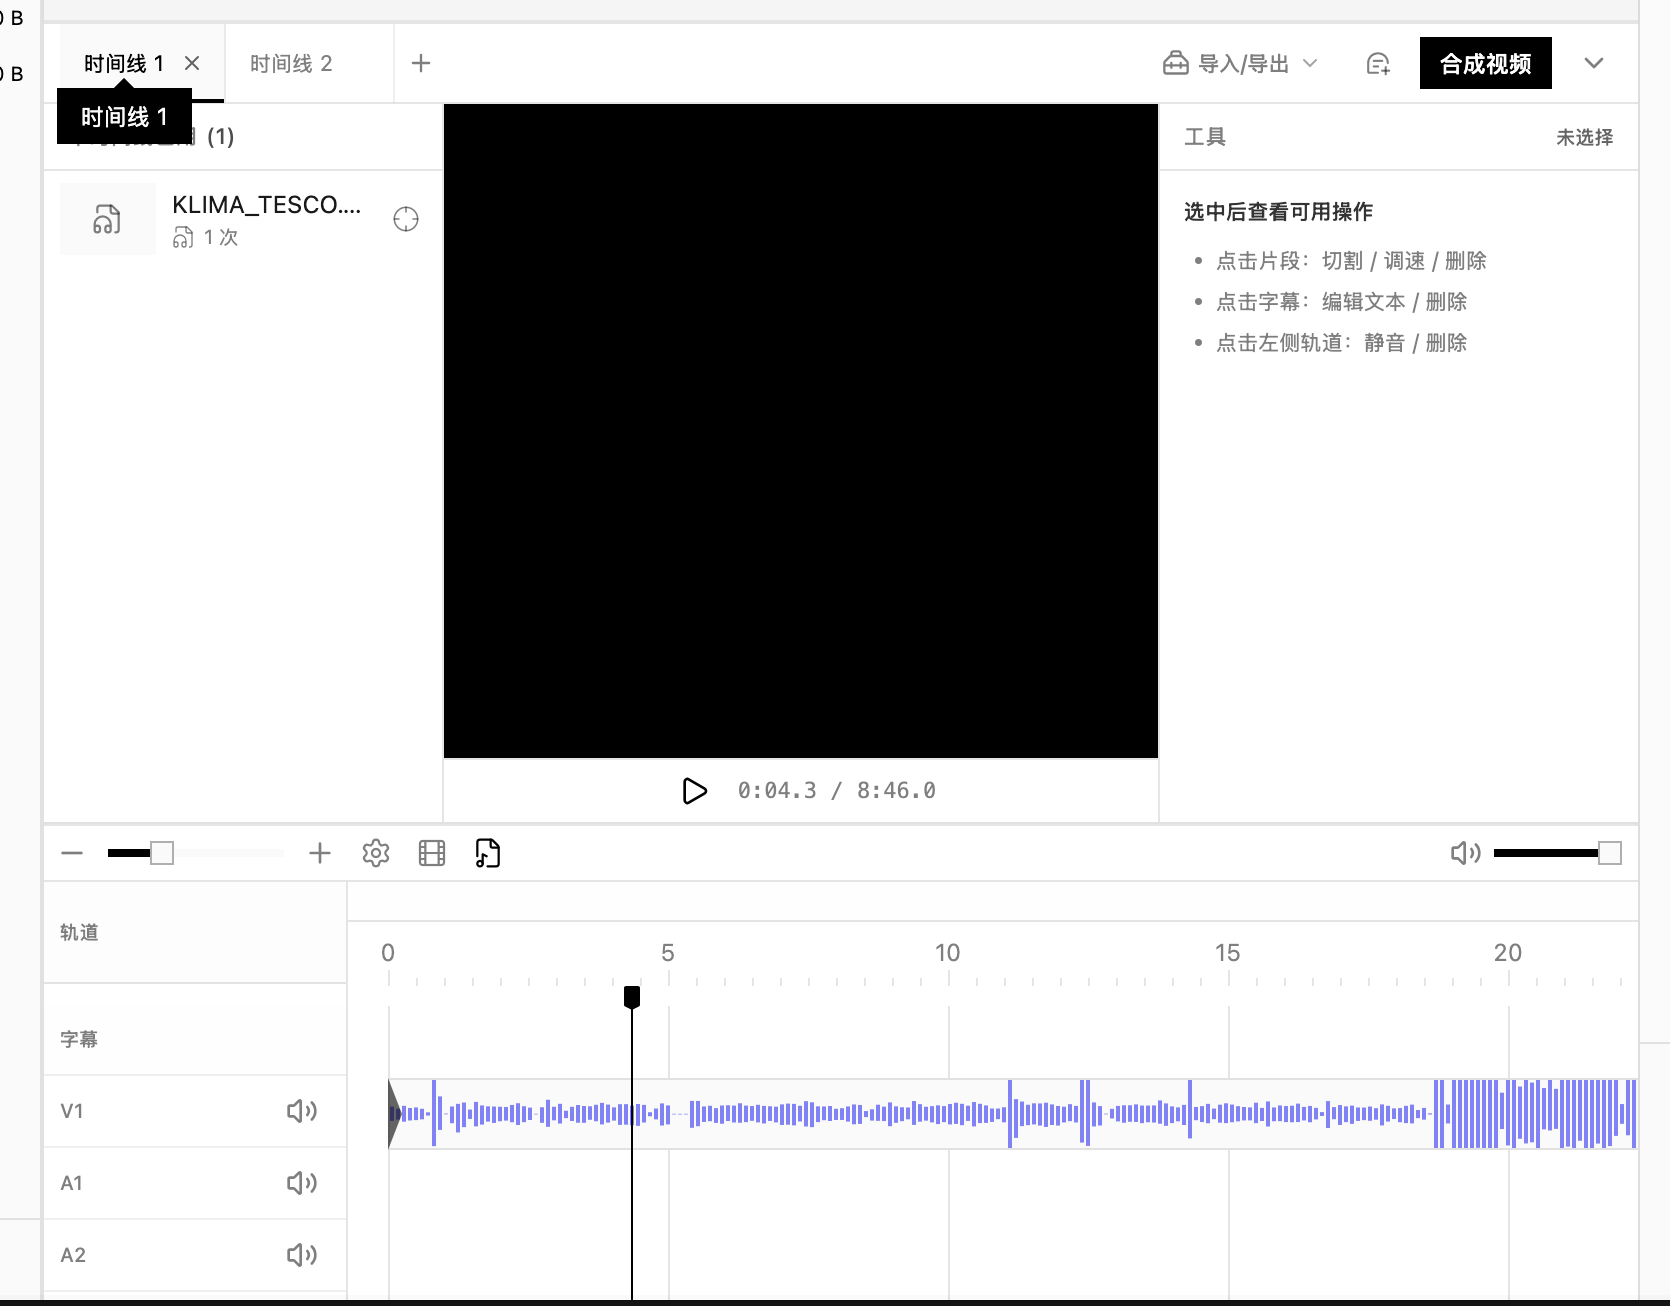Adjust the timeline zoom slider

[162, 853]
